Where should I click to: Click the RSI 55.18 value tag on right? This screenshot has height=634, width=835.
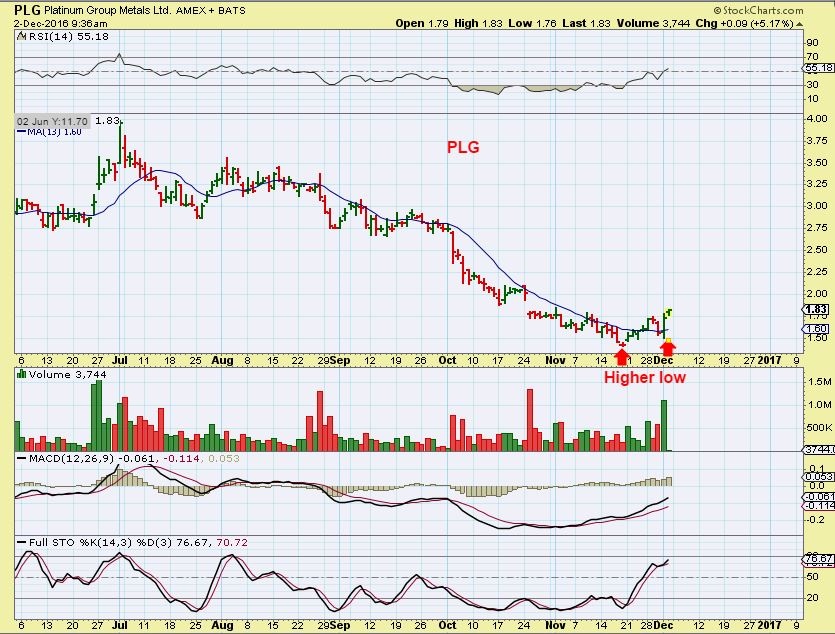coord(818,68)
